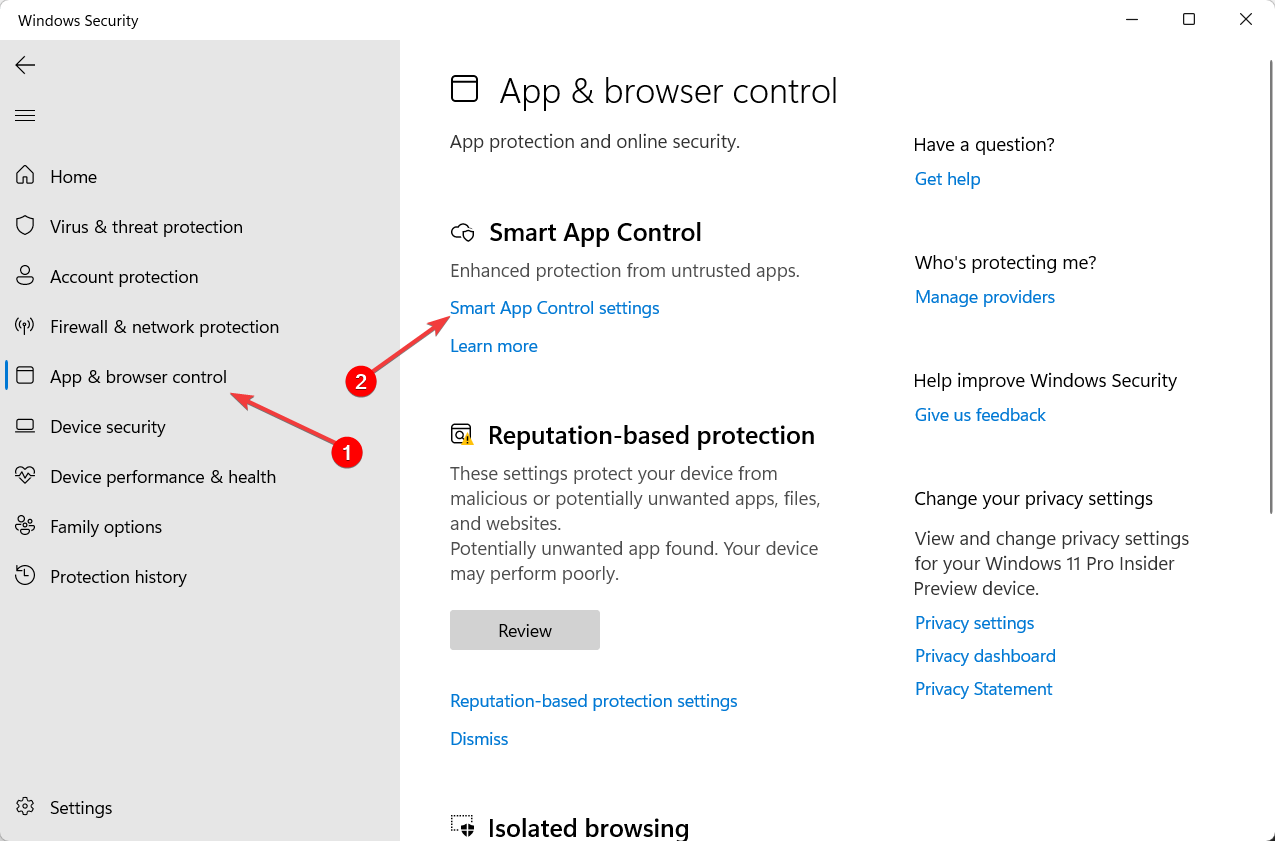Viewport: 1275px width, 841px height.
Task: Open the Privacy dashboard
Action: pos(984,655)
